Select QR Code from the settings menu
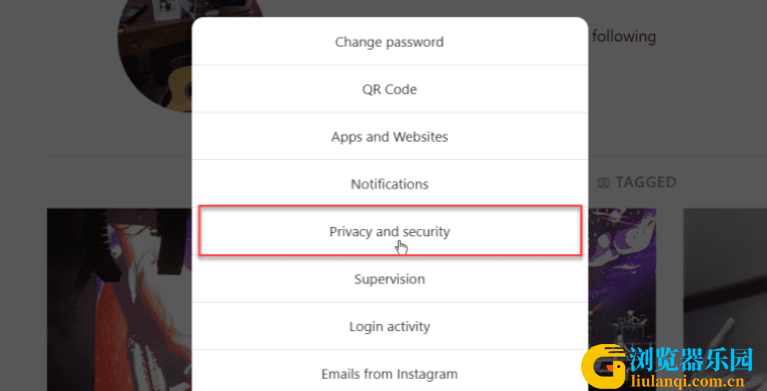The width and height of the screenshot is (767, 391). (389, 89)
